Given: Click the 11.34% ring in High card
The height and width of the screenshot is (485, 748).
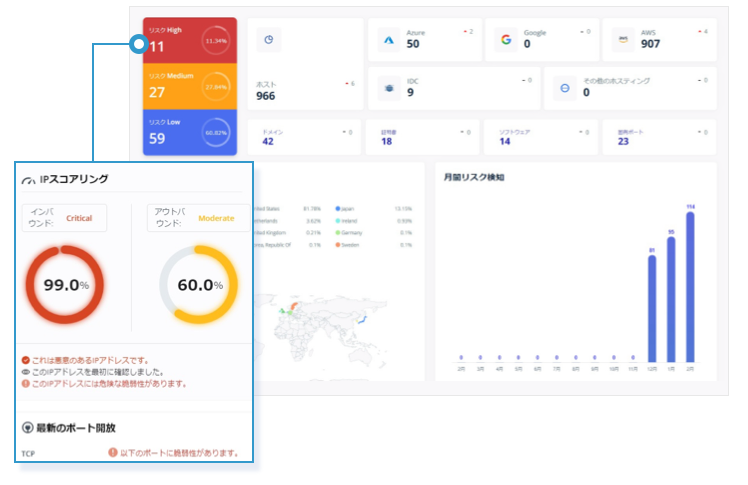Looking at the screenshot, I should pos(216,41).
